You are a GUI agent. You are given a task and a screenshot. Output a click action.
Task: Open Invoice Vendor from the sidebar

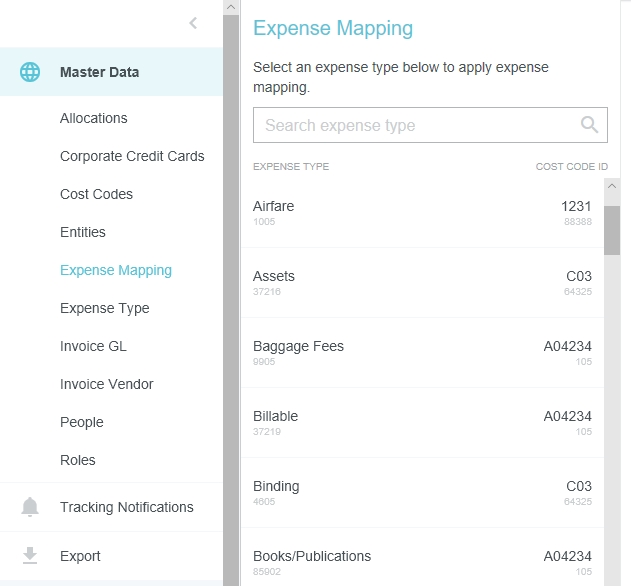pyautogui.click(x=106, y=384)
